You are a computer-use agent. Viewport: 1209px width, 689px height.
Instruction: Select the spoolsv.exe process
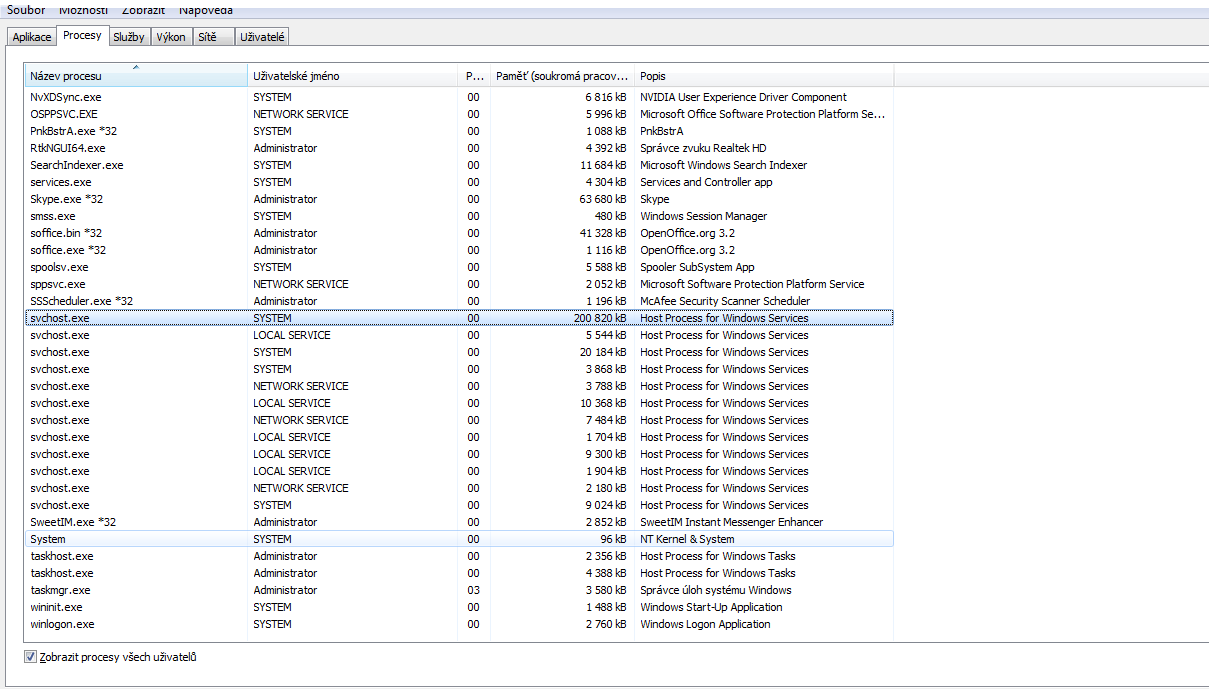coord(59,267)
